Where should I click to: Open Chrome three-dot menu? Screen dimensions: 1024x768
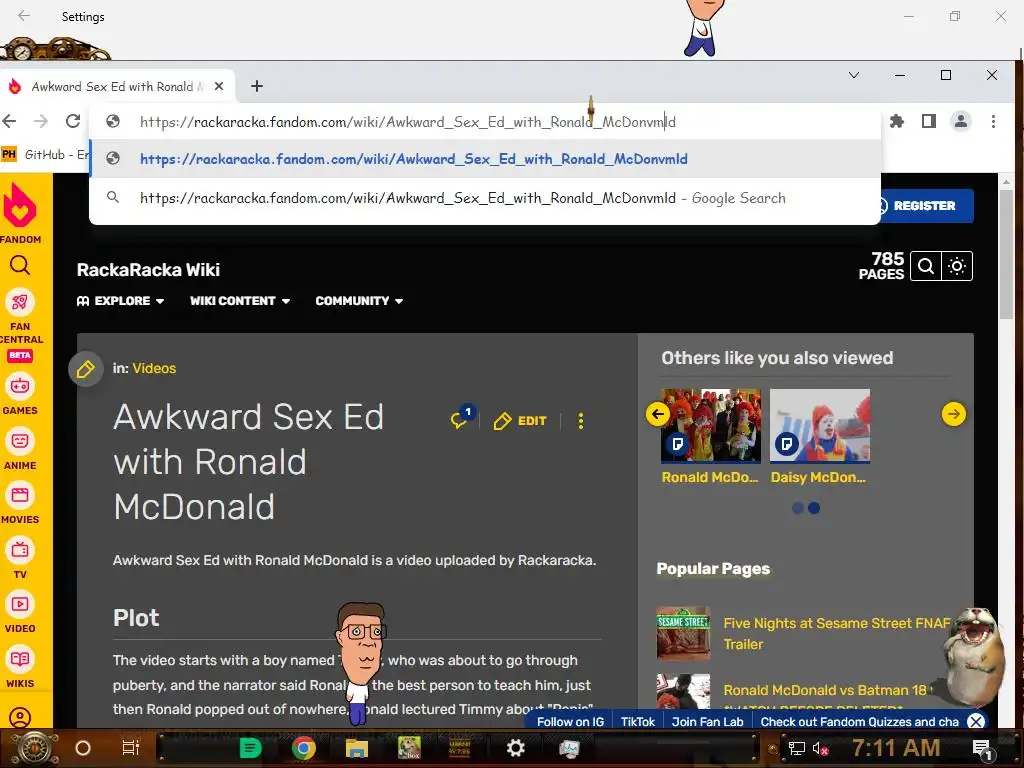coord(993,121)
